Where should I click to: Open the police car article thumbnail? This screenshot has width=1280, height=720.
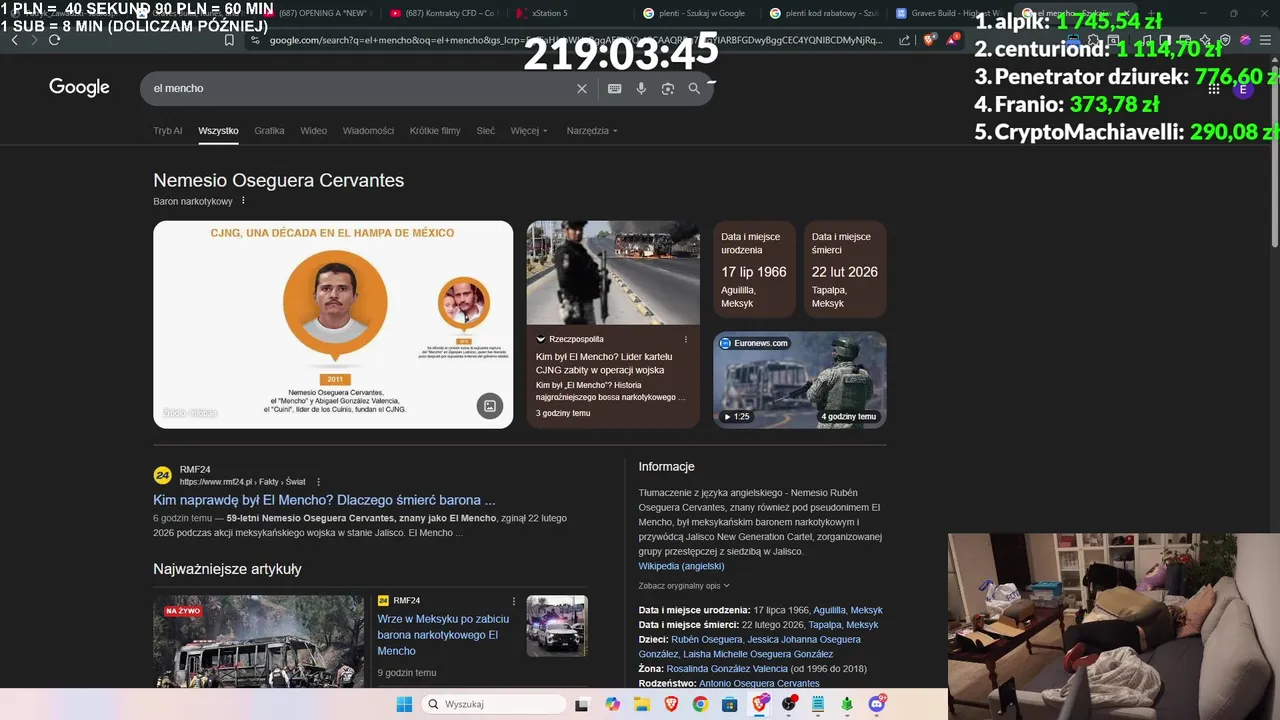tap(557, 626)
